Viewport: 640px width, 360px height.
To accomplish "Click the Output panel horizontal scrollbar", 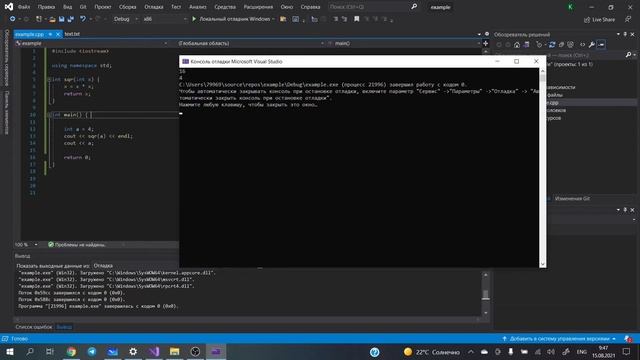I will (x=248, y=320).
